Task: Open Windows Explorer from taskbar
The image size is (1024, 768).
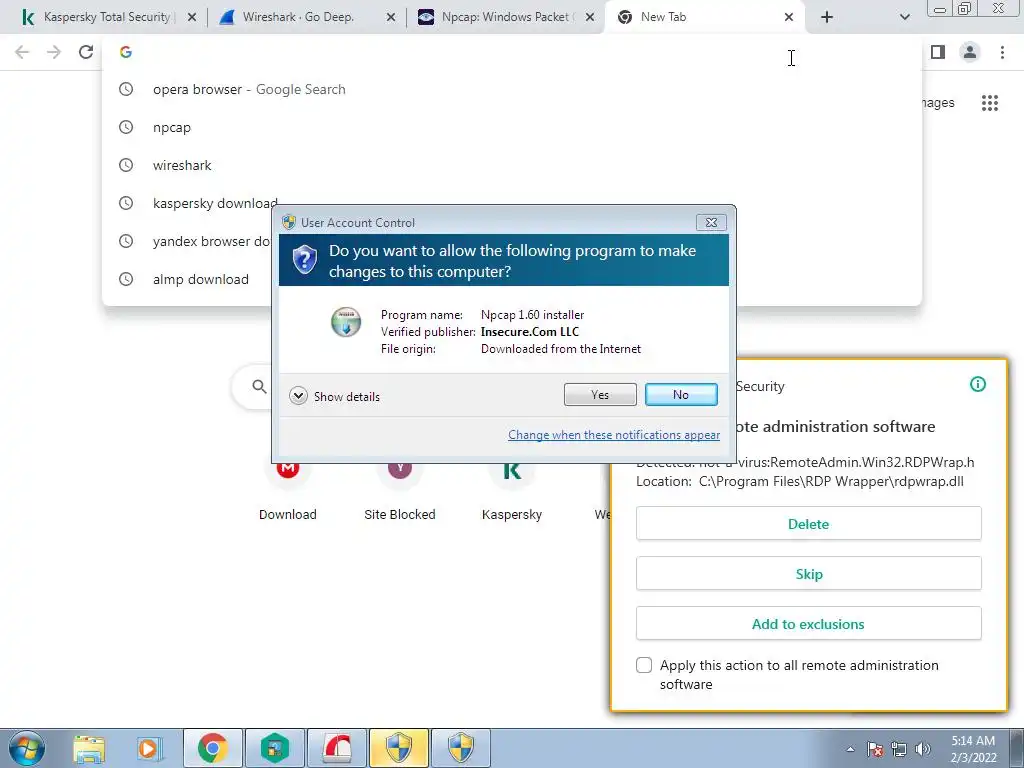Action: point(89,748)
